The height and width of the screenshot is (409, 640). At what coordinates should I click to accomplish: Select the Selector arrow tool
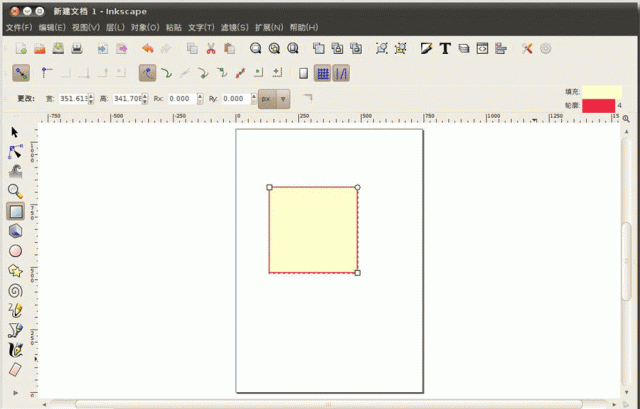point(15,132)
